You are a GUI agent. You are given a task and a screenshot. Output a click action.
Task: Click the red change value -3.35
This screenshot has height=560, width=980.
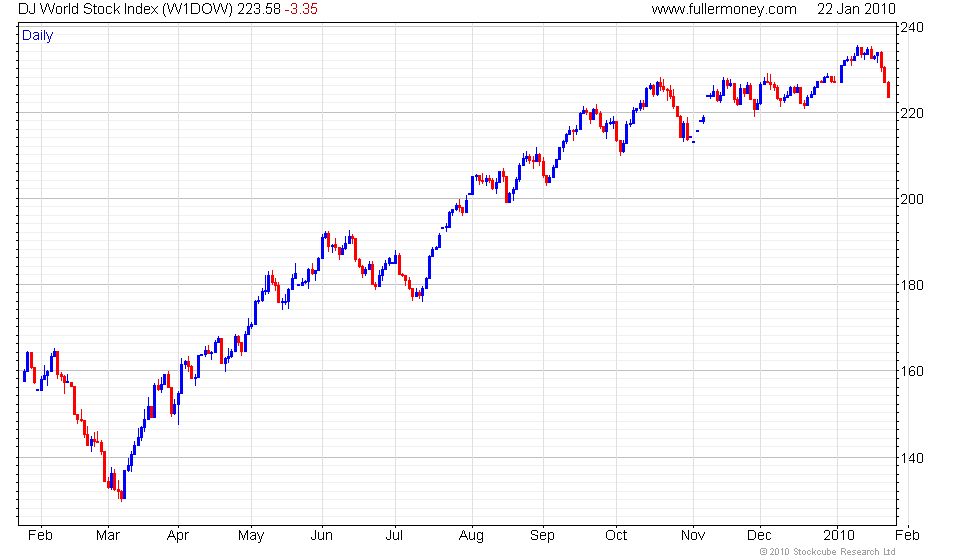[x=301, y=9]
